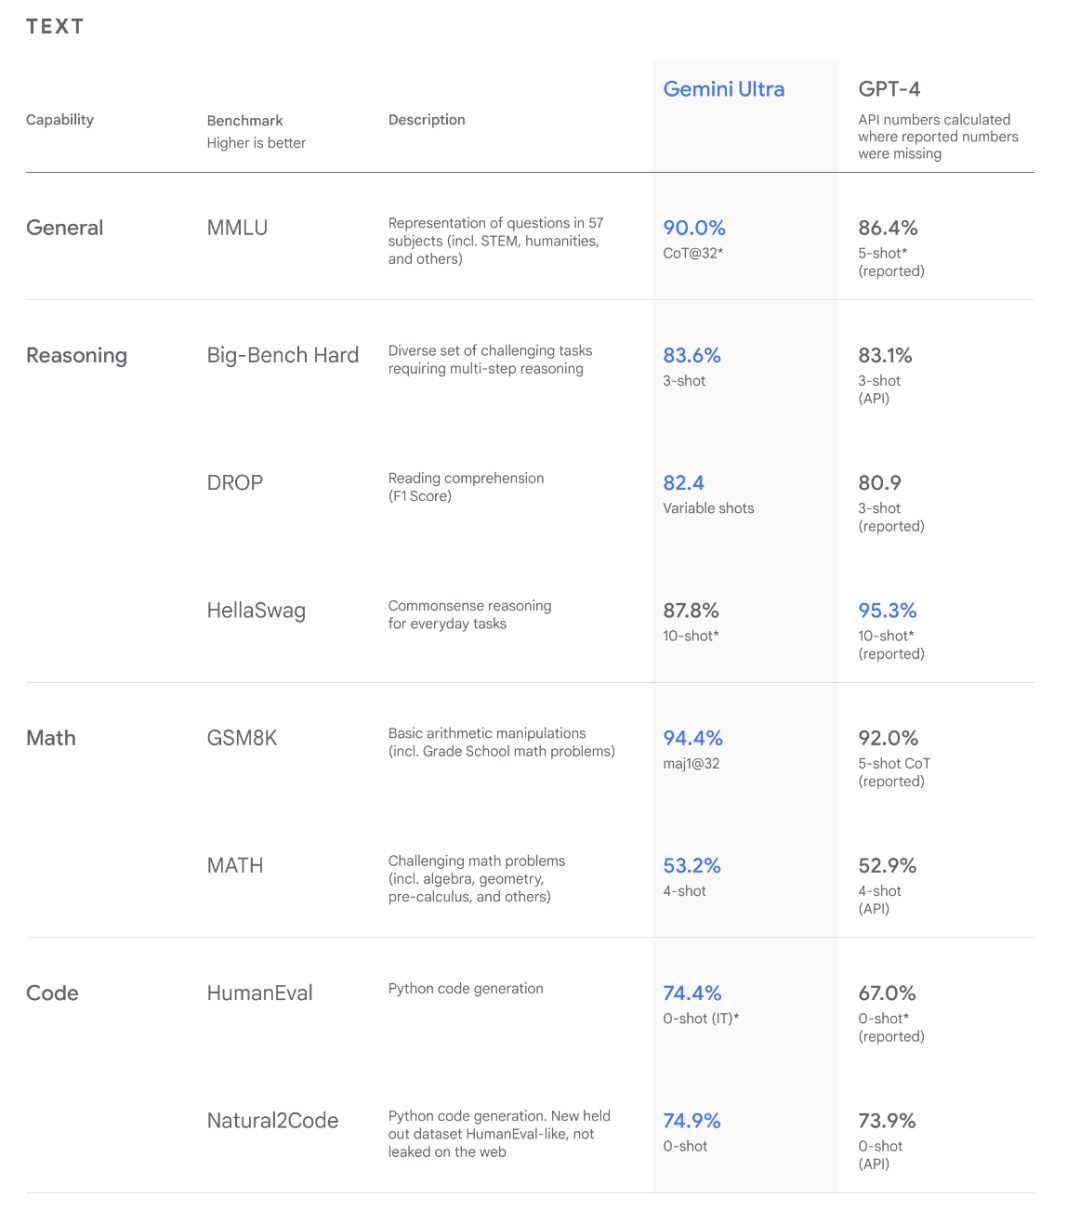Click the Reasoning capability category label
The width and height of the screenshot is (1080, 1223).
(x=77, y=356)
